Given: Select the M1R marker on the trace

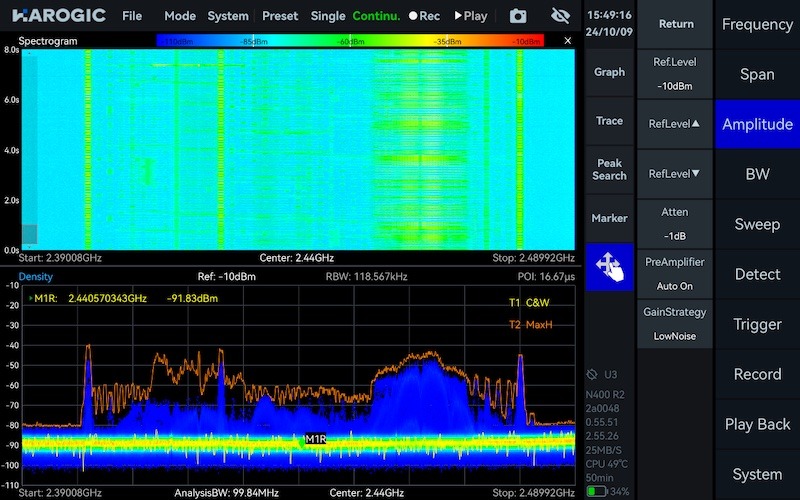Looking at the screenshot, I should (x=315, y=438).
